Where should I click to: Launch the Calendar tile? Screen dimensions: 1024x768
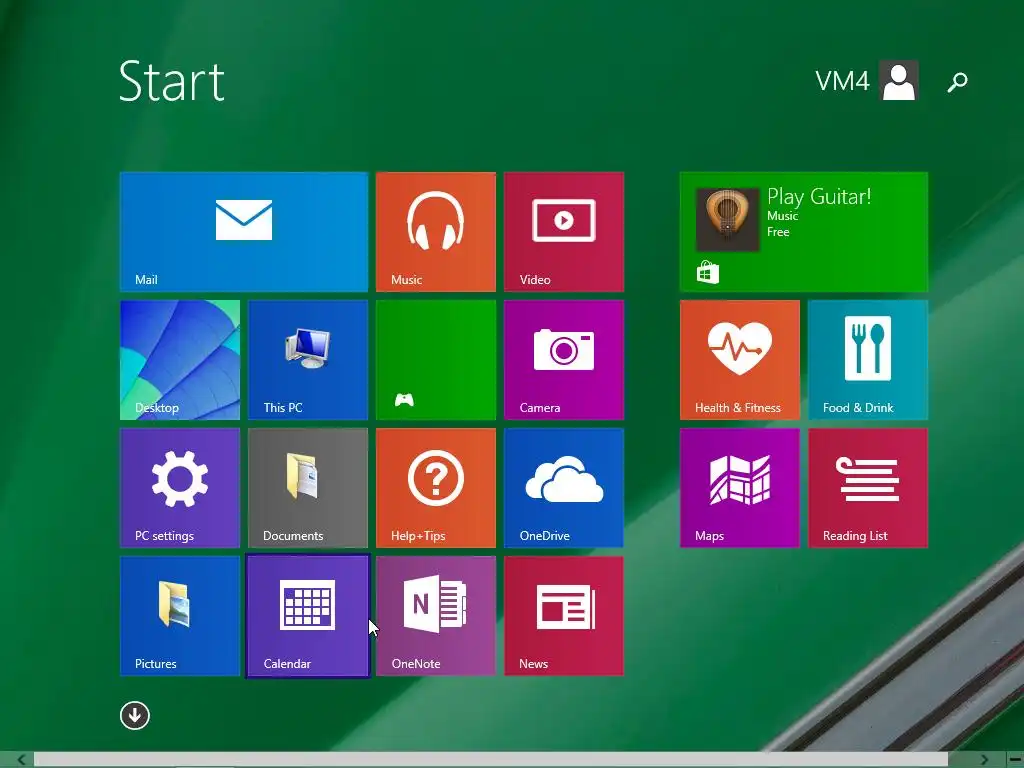click(x=308, y=616)
